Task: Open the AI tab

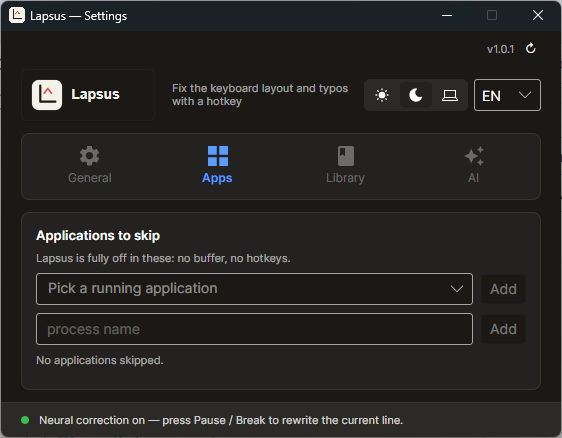Action: click(x=473, y=166)
